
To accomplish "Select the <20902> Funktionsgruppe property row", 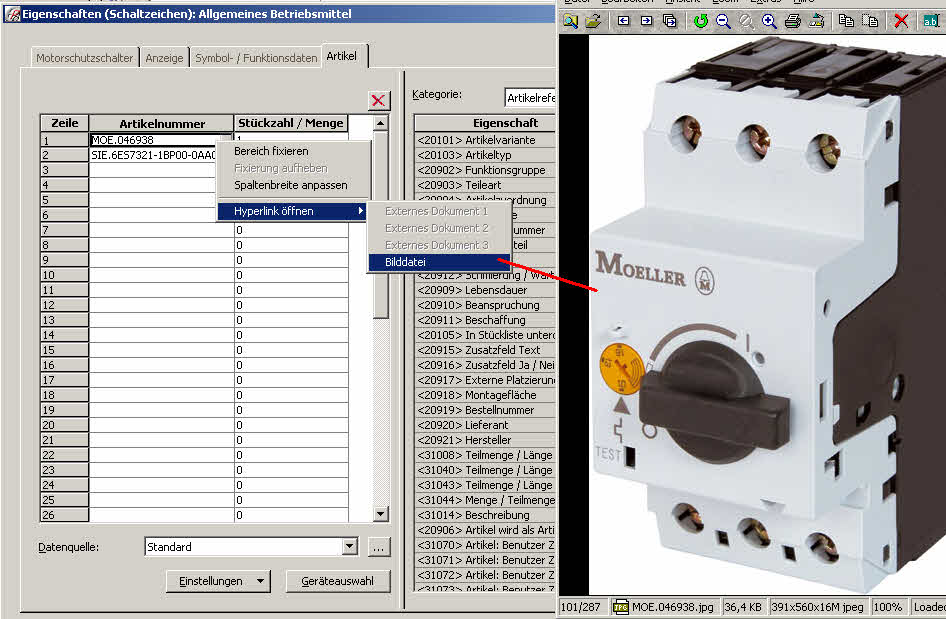I will coord(485,170).
